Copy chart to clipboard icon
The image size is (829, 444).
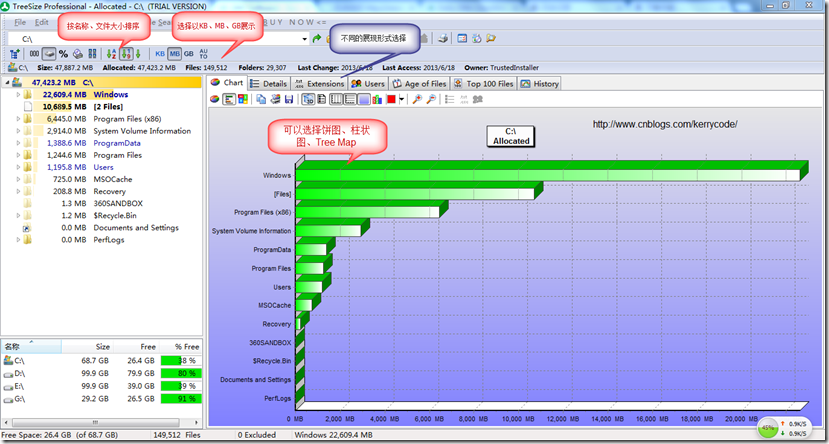[x=261, y=99]
